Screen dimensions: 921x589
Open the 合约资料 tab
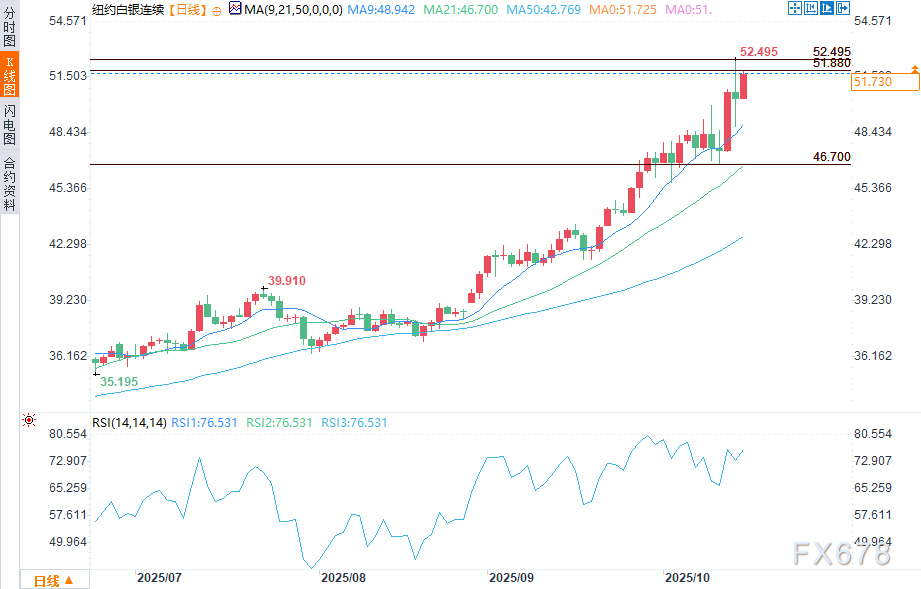point(9,183)
